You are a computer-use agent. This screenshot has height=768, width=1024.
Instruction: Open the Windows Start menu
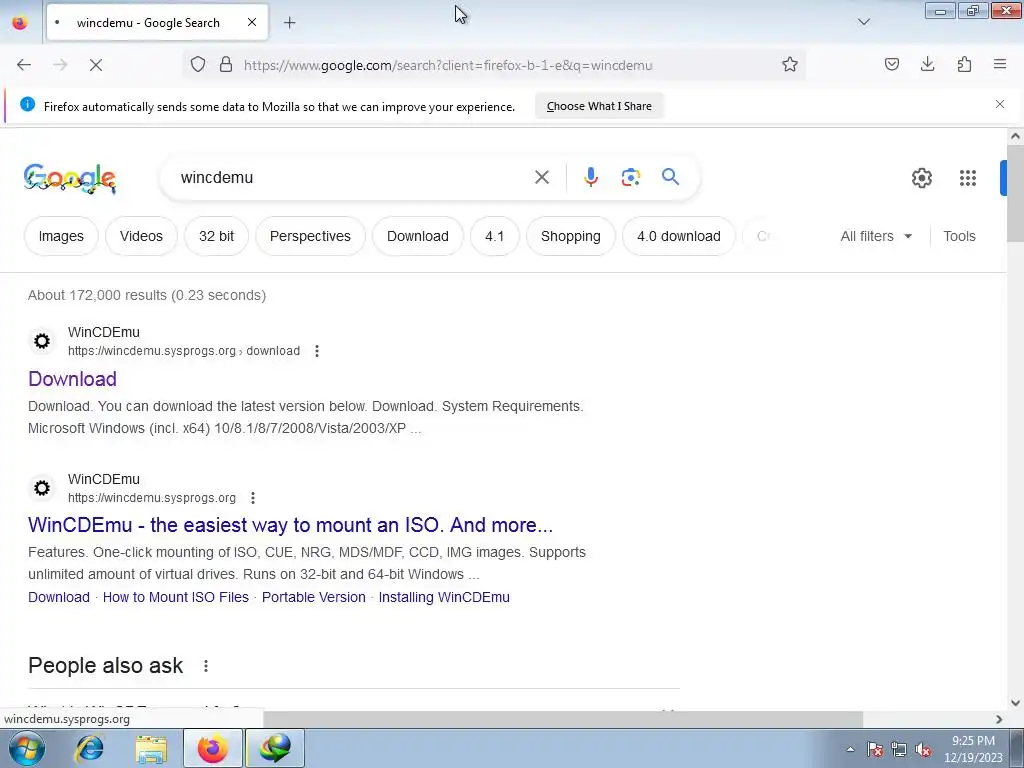[x=27, y=748]
